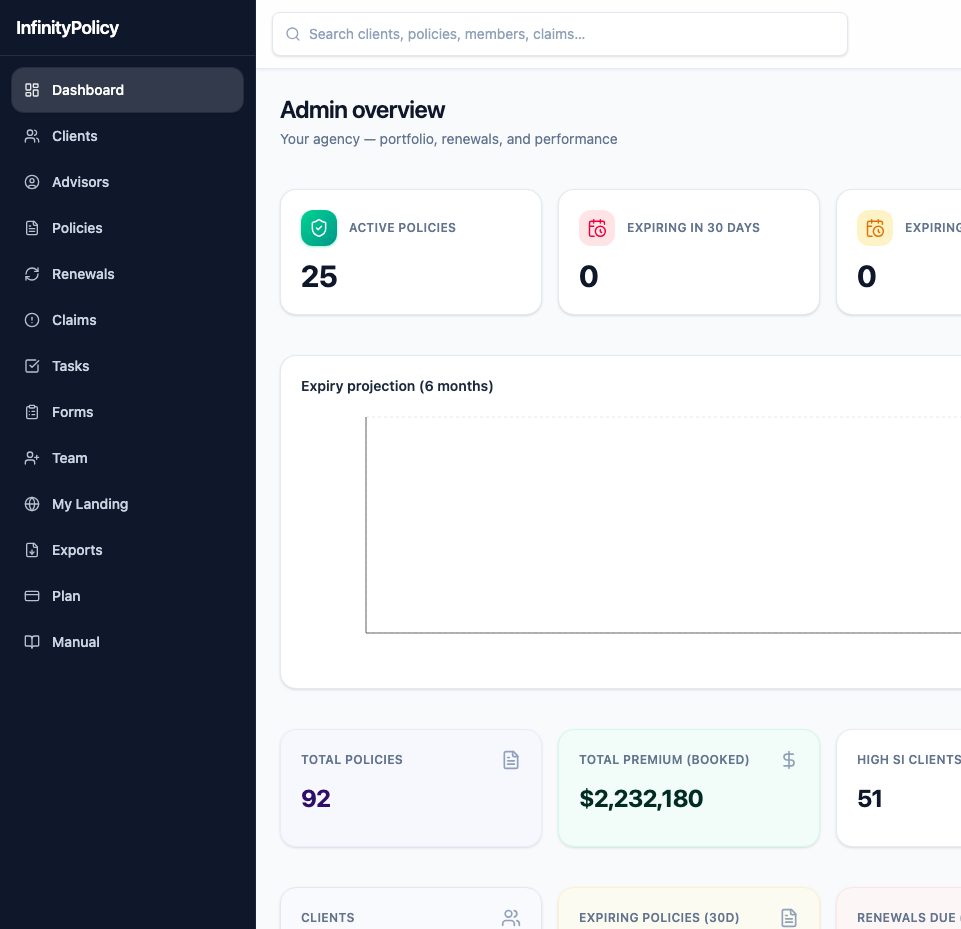Select My Landing from the sidebar
The height and width of the screenshot is (929, 961).
point(127,504)
